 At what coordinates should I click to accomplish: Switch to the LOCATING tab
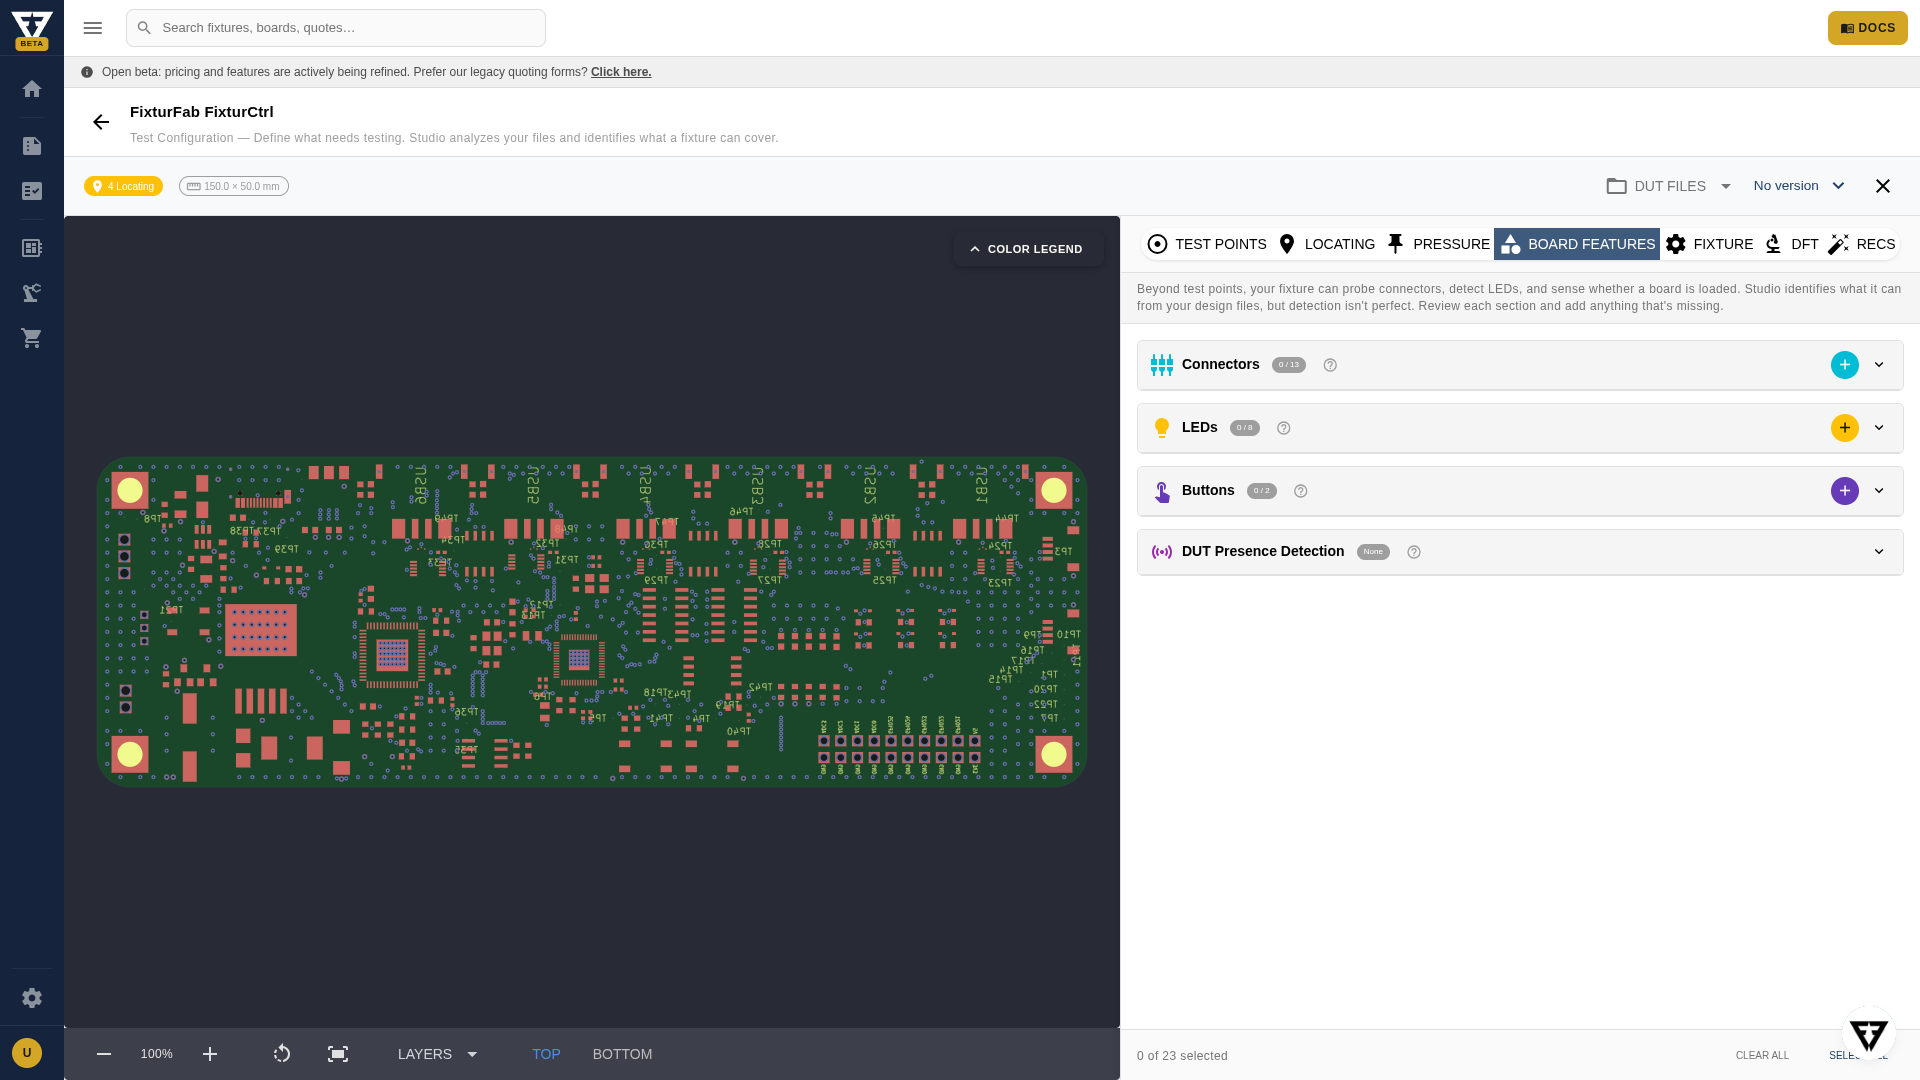[1326, 244]
